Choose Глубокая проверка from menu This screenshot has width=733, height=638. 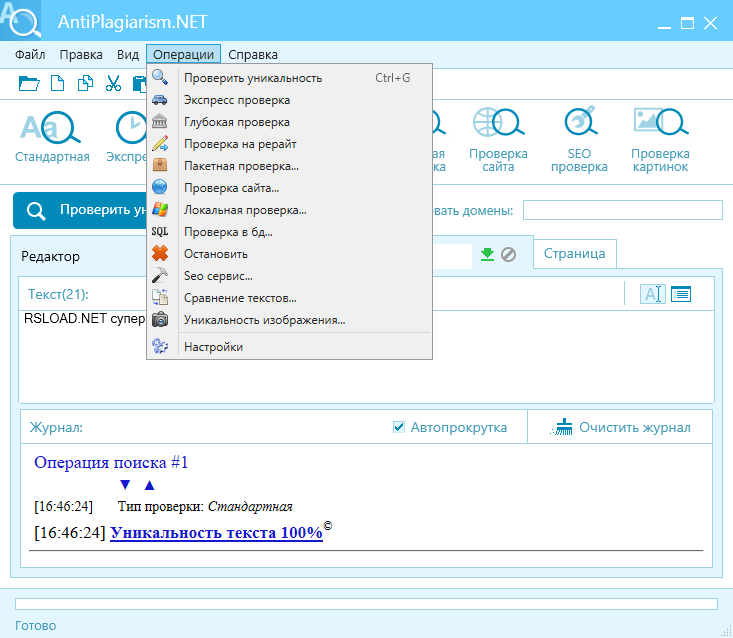289,122
